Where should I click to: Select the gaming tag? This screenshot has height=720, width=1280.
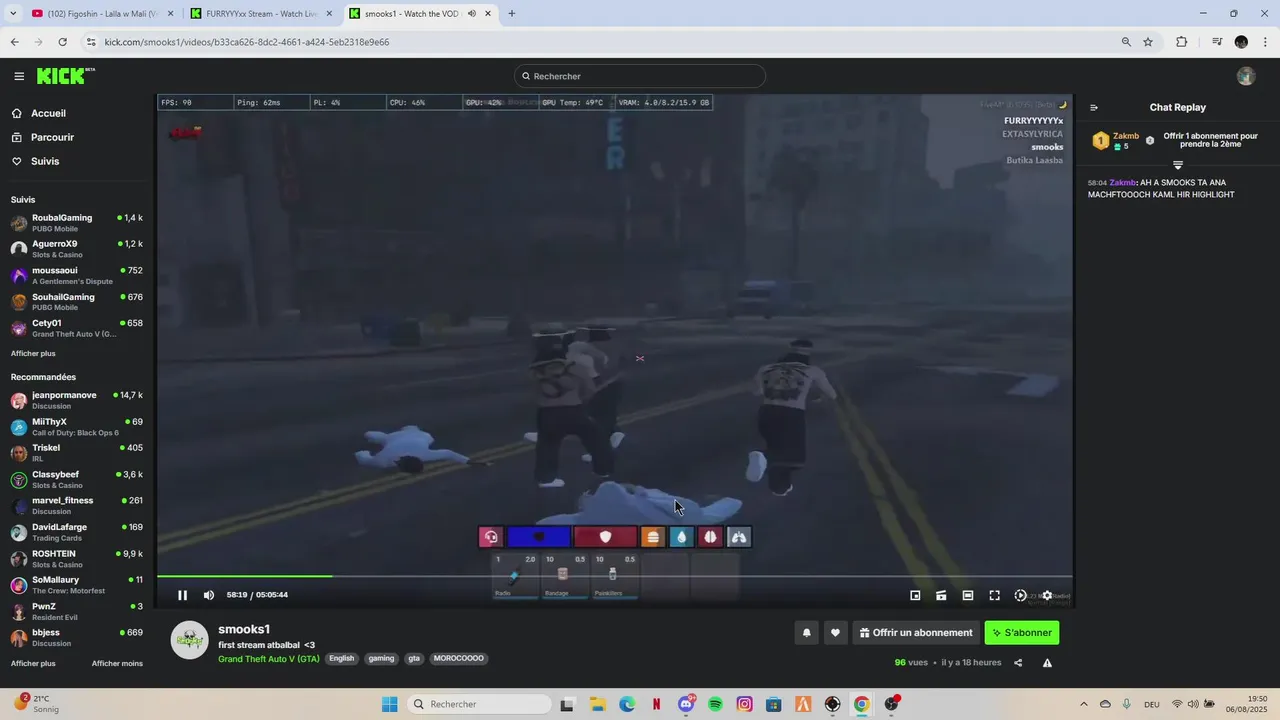click(381, 659)
